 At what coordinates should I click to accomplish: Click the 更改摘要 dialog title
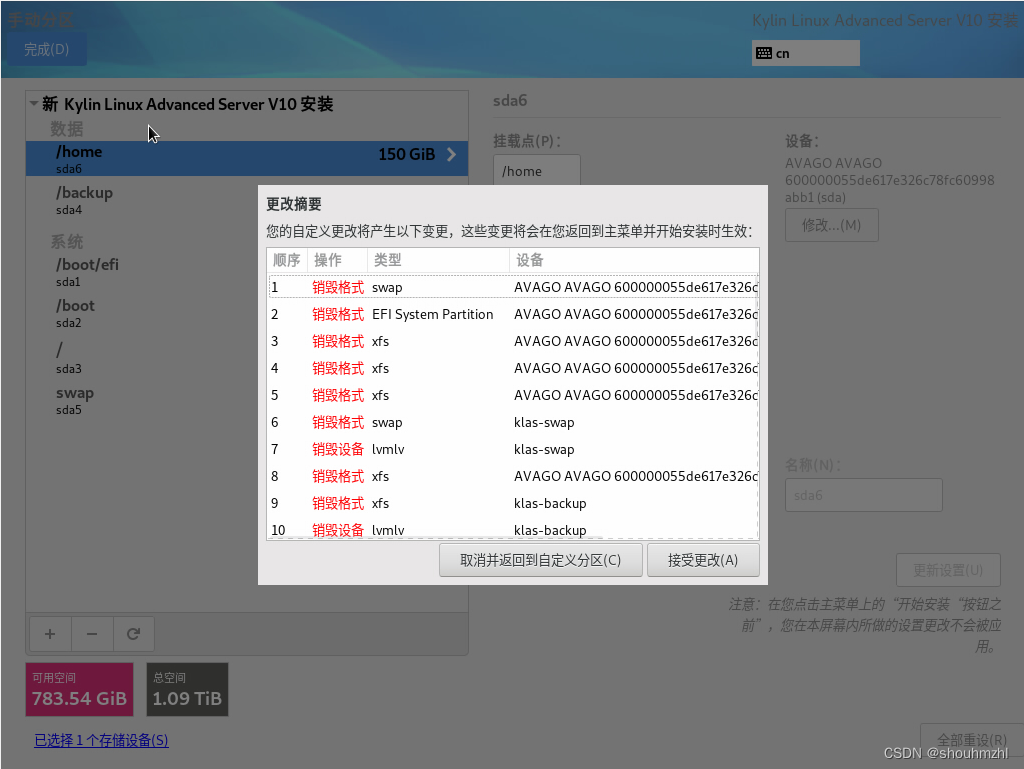(294, 204)
